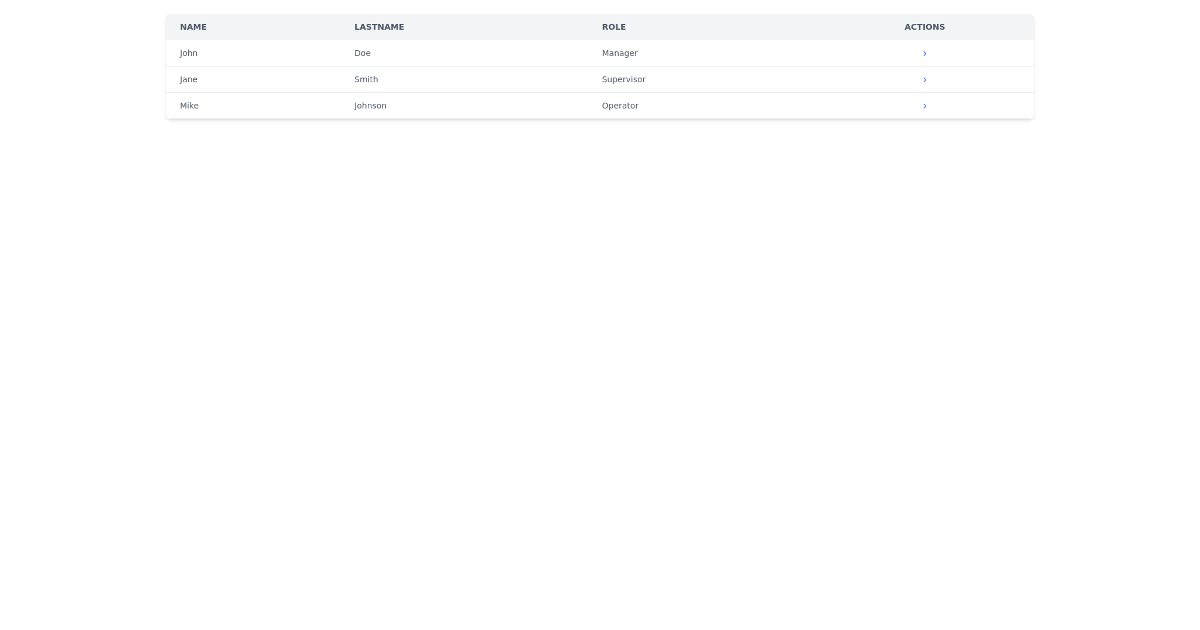Select the row for Jane
The height and width of the screenshot is (630, 1200).
point(500,79)
